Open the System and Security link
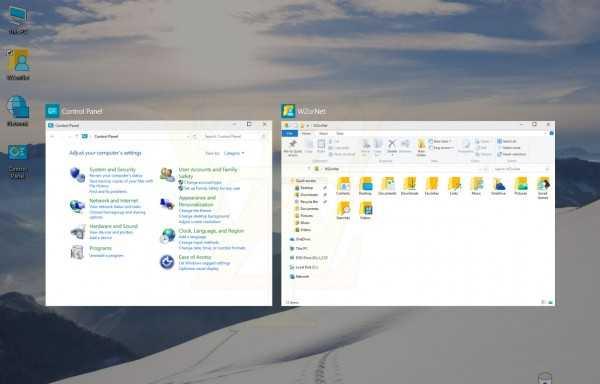 pos(112,170)
